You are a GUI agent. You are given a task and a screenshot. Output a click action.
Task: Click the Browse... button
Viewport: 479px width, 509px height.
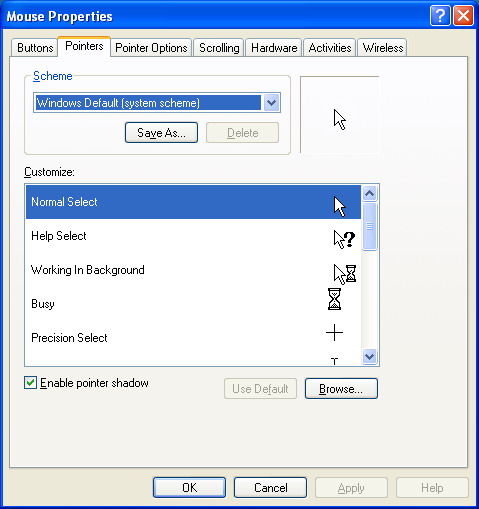pyautogui.click(x=341, y=389)
